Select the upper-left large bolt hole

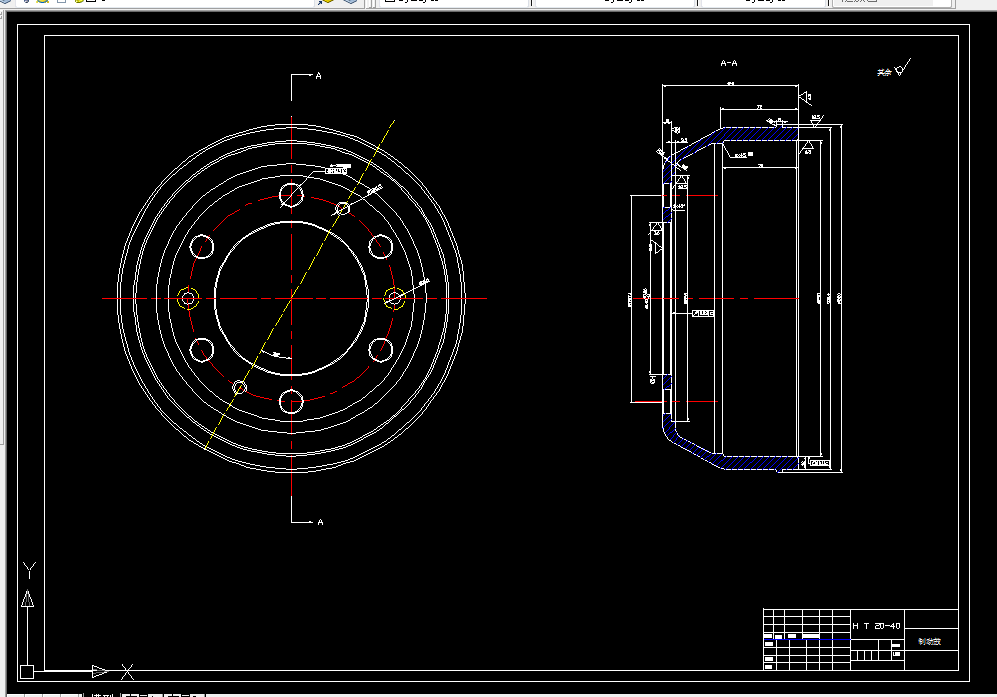pyautogui.click(x=202, y=247)
